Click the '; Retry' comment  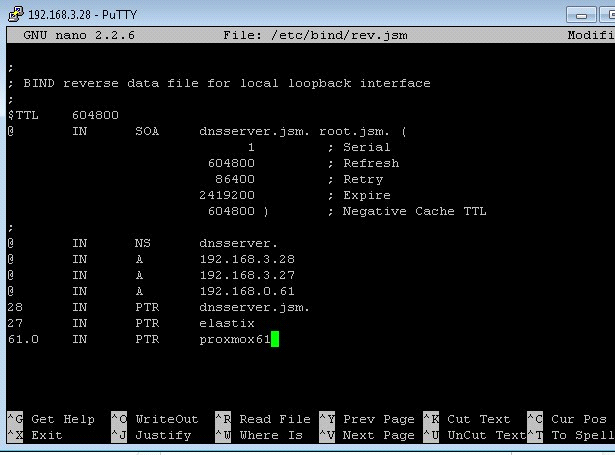coord(355,179)
